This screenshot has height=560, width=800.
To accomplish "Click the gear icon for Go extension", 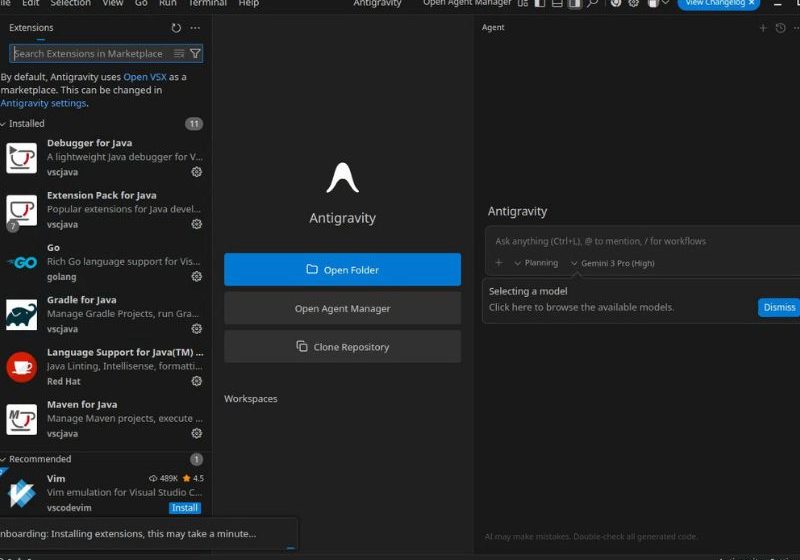I will click(x=197, y=277).
